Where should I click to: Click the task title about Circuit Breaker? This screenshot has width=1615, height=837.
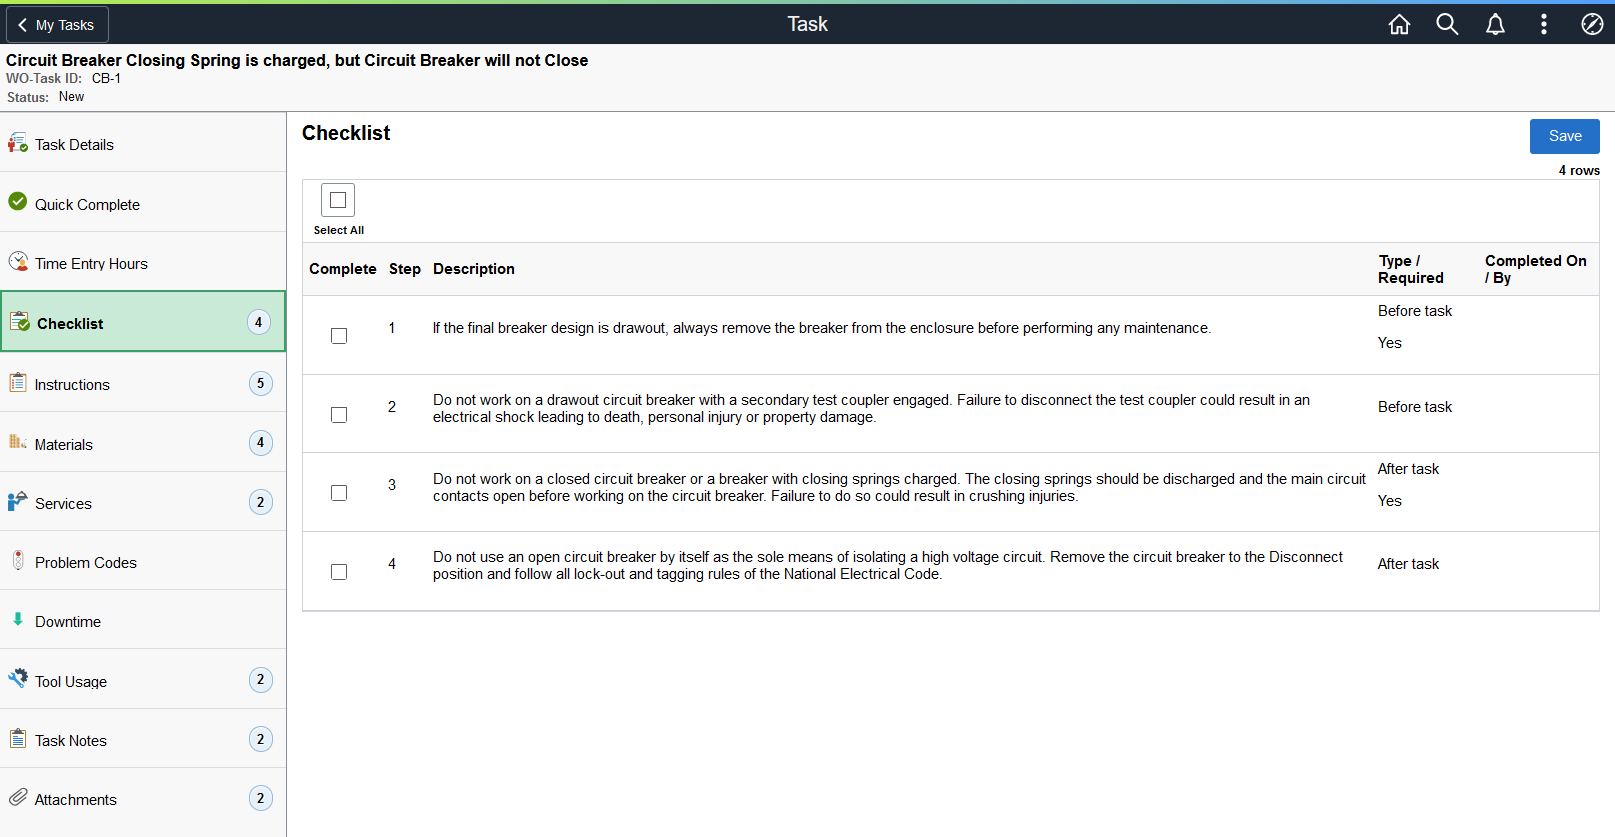[297, 60]
